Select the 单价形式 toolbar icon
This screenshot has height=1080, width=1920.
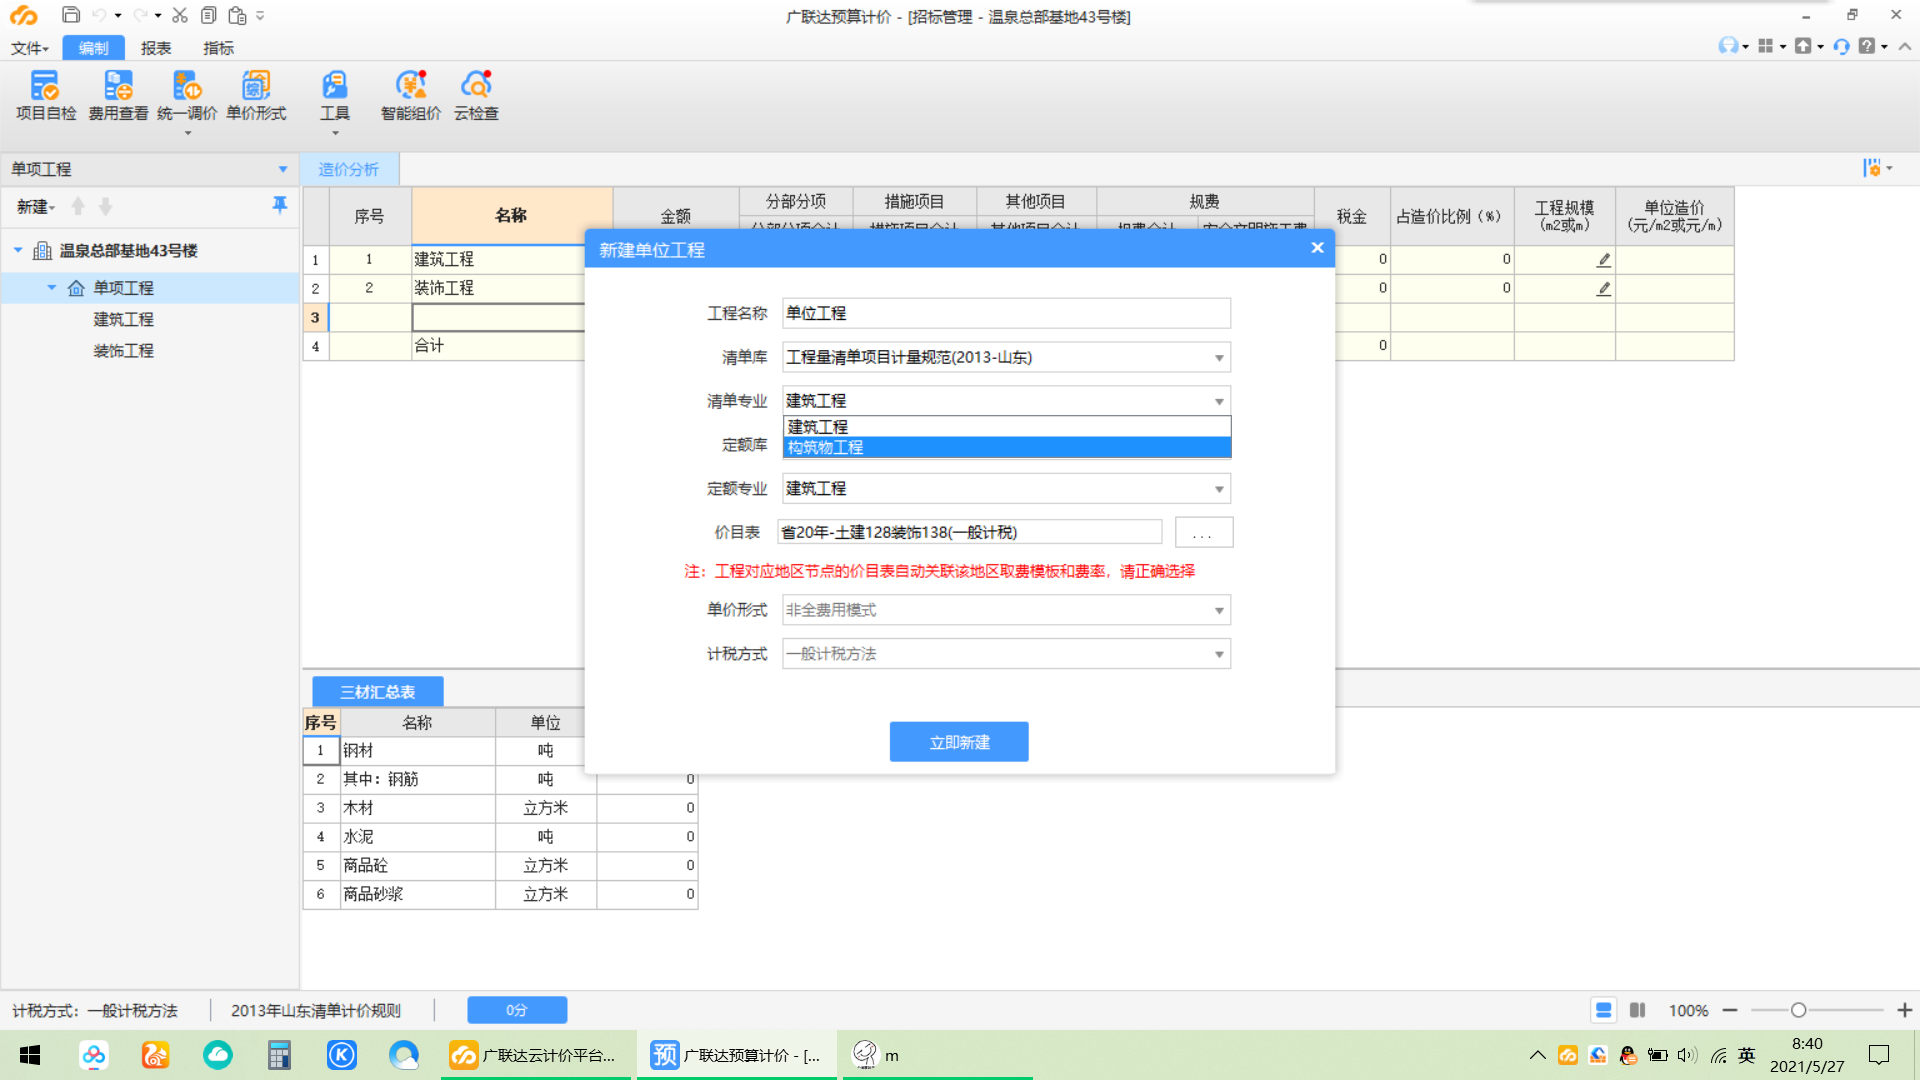click(x=256, y=95)
